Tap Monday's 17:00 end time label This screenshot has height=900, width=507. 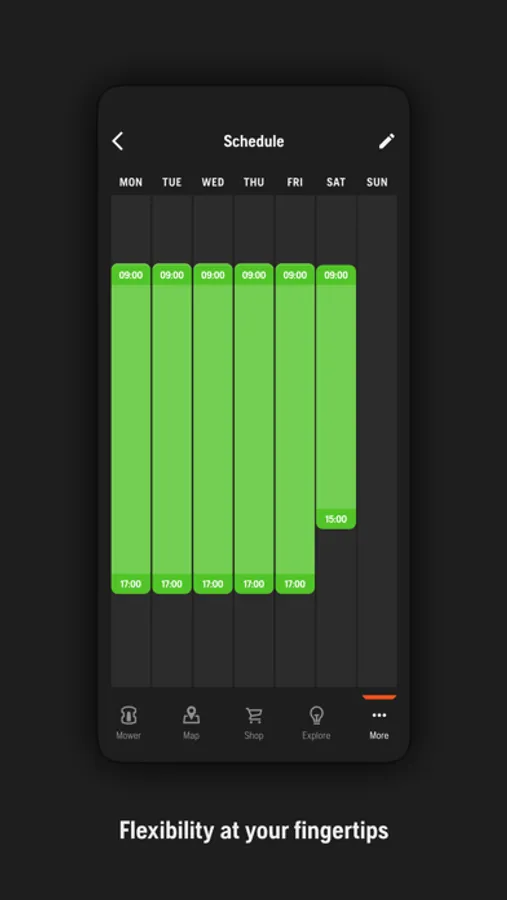pos(131,584)
